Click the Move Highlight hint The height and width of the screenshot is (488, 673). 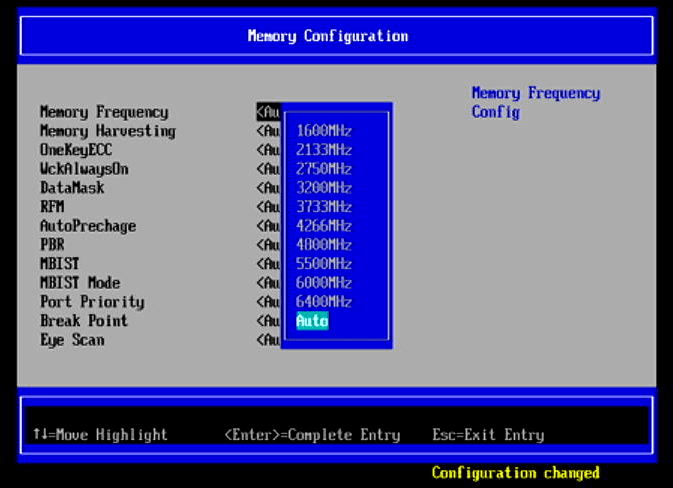pos(100,435)
